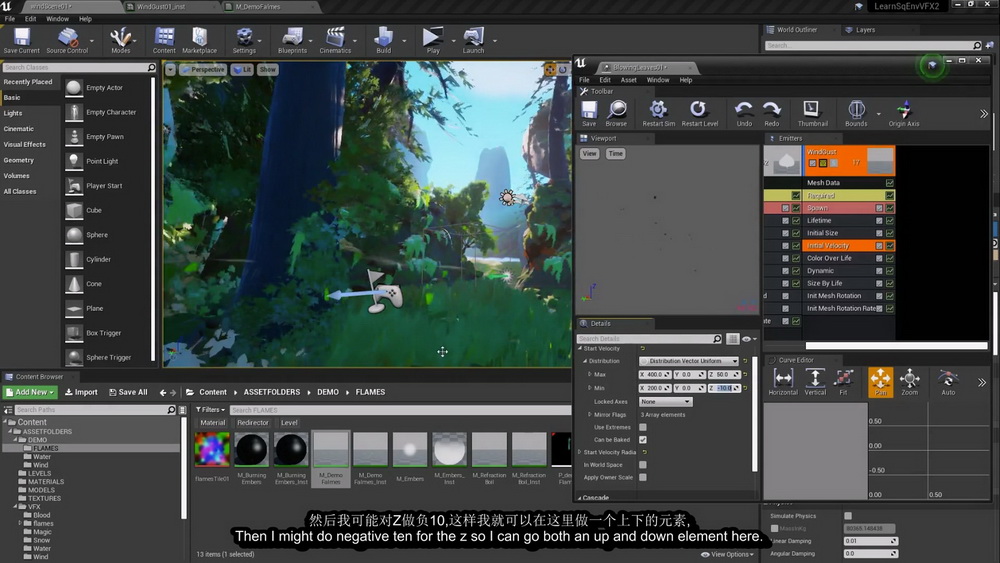Screen dimensions: 1000x563
Task: Toggle Origin Axis icon in Cascade
Action: 904,114
